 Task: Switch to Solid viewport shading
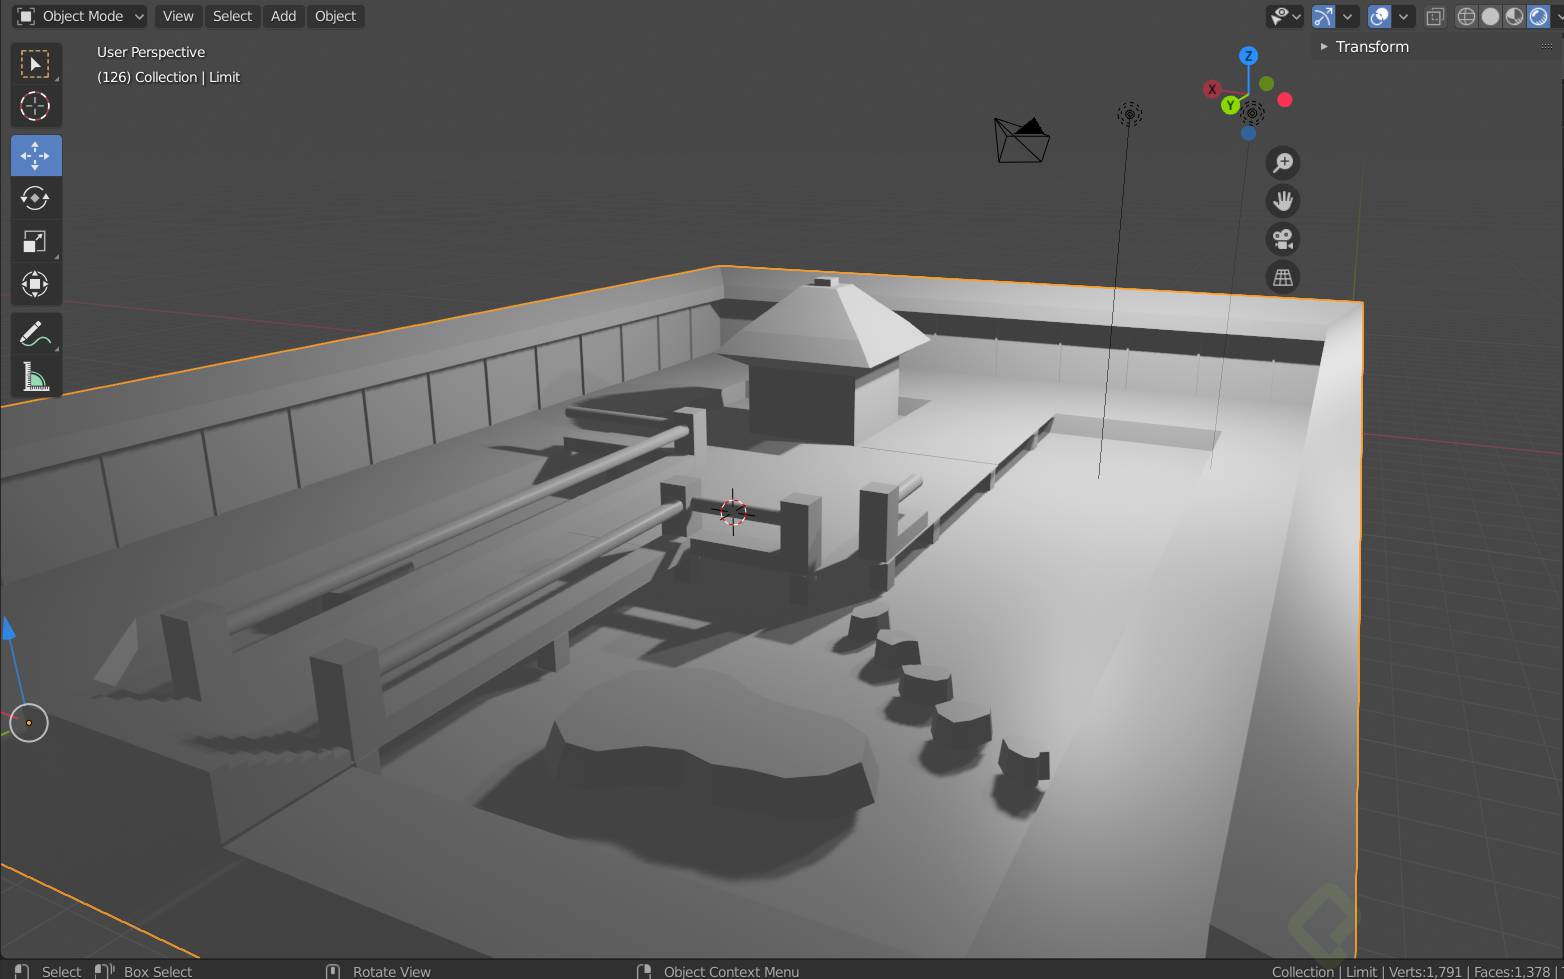click(1491, 16)
